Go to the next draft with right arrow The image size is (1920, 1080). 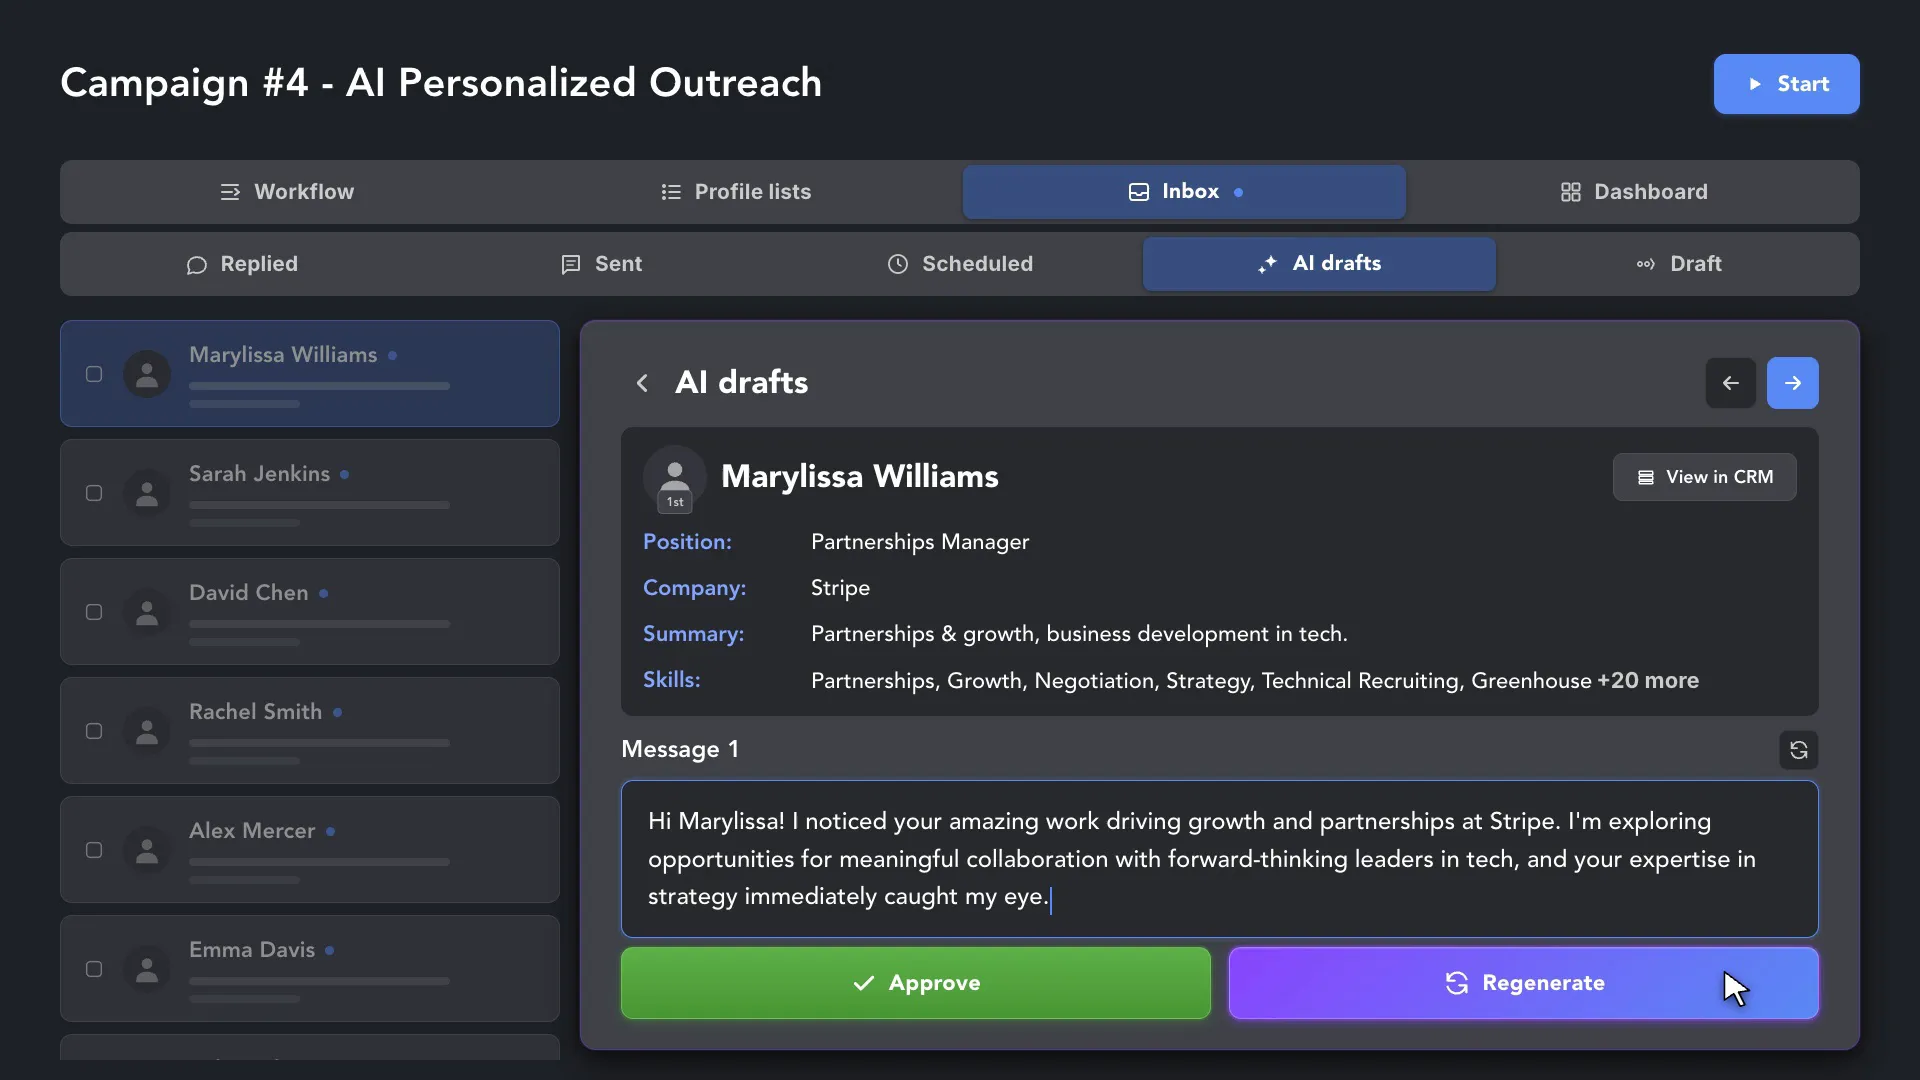(1793, 383)
